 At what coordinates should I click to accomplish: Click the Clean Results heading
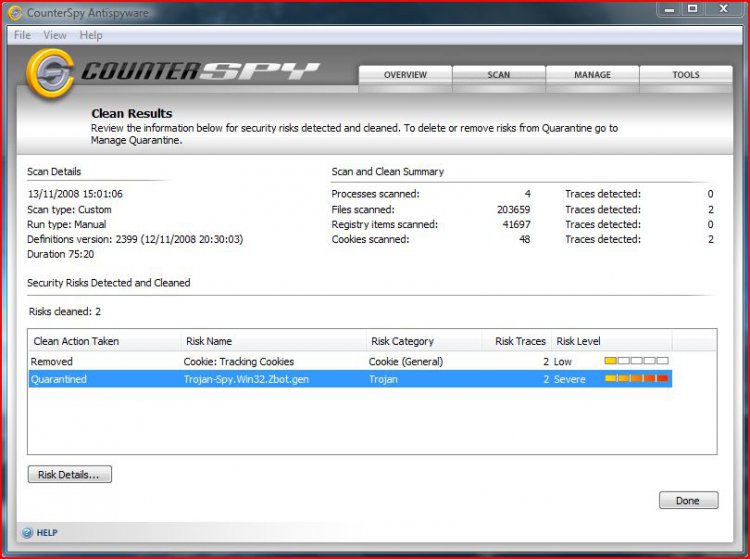[x=132, y=113]
